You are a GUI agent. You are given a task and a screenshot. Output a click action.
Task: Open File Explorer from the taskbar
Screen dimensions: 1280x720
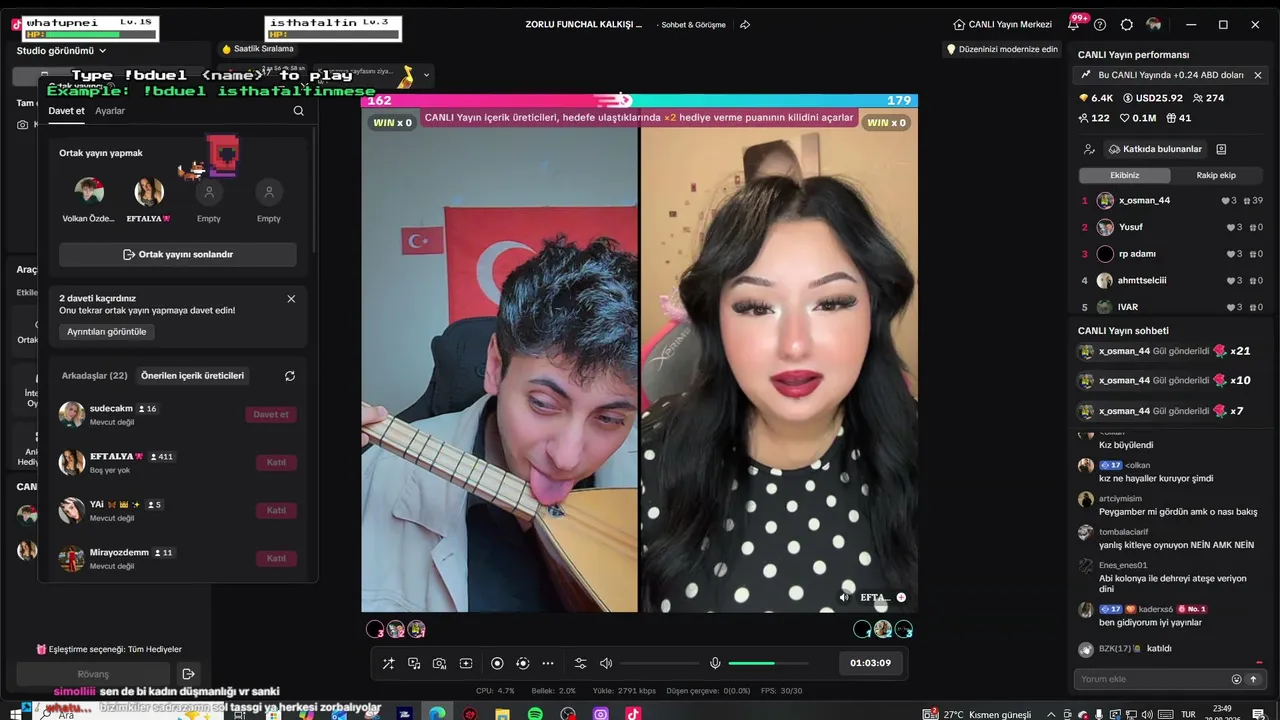(x=503, y=713)
